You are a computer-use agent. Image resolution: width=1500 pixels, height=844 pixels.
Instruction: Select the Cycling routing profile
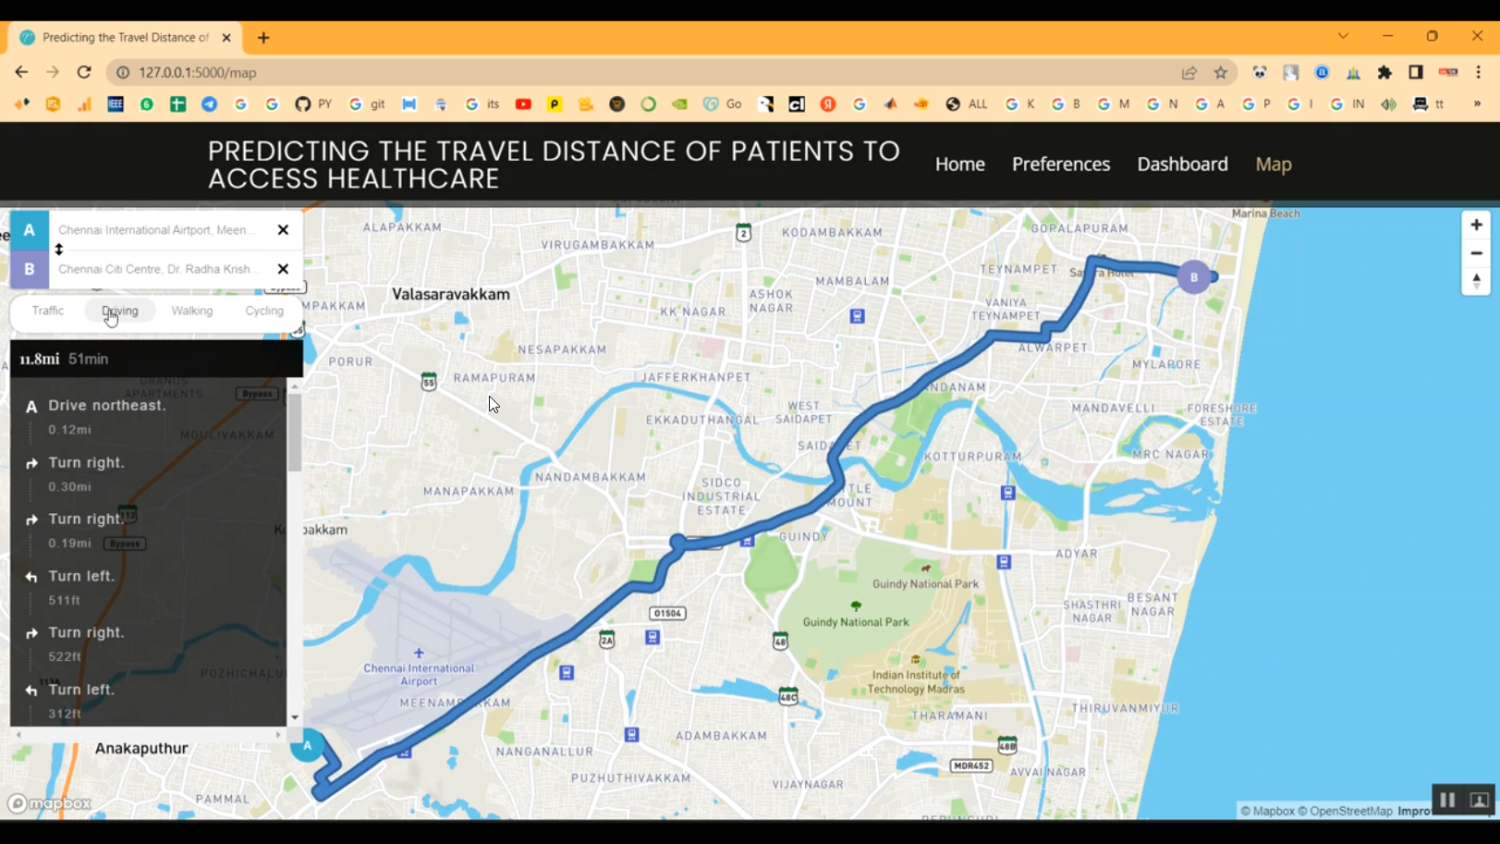[x=264, y=311]
